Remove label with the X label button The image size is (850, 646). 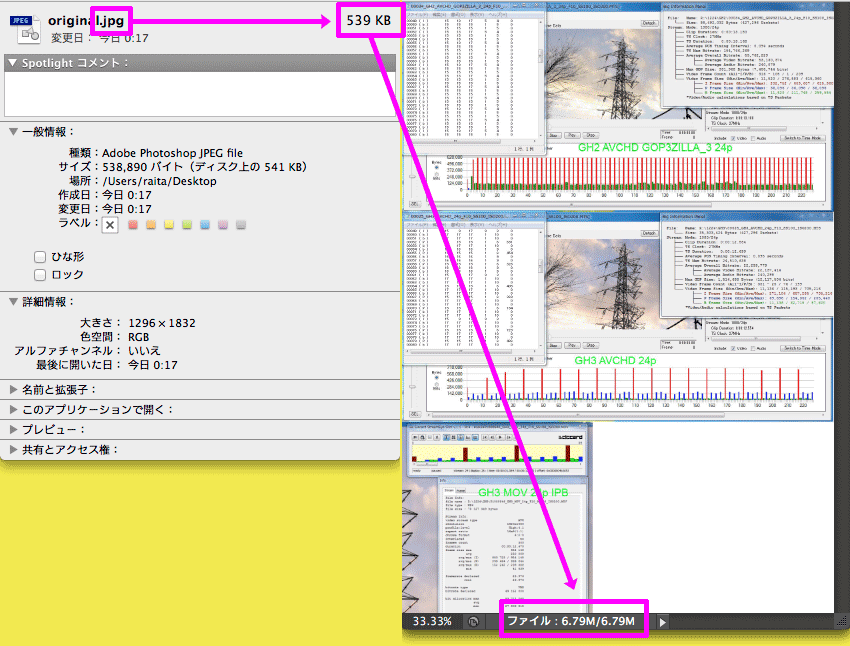pyautogui.click(x=111, y=225)
